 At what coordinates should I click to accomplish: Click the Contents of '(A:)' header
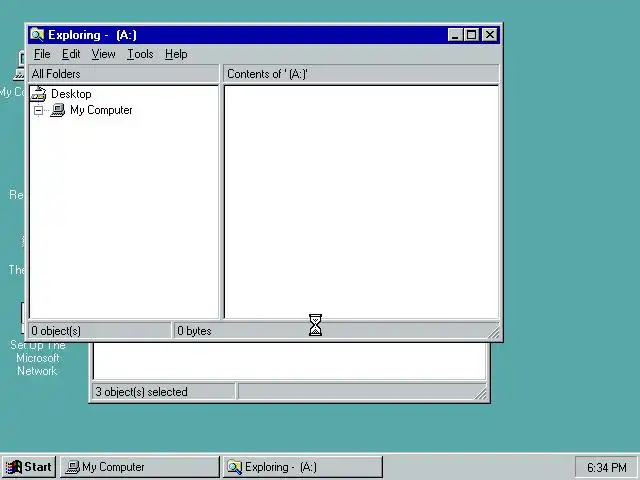point(361,74)
